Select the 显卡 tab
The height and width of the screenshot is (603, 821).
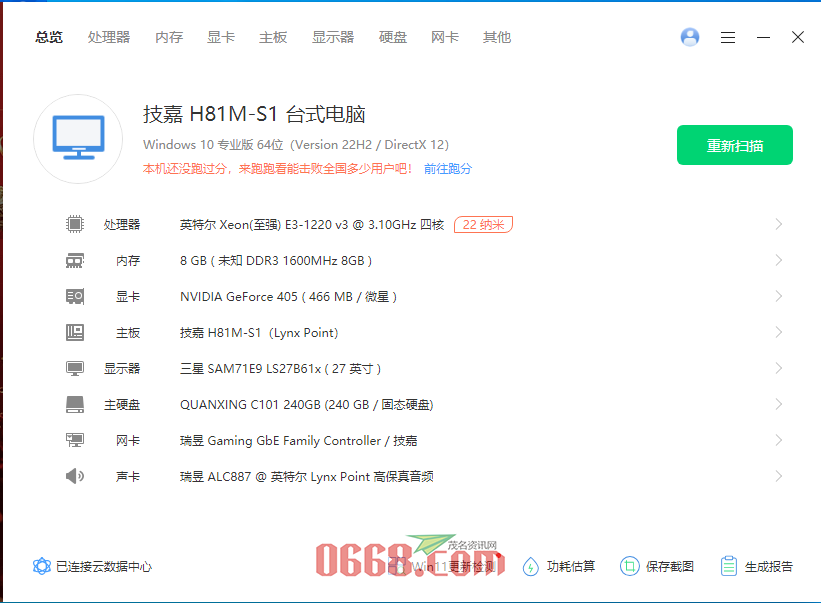coord(220,37)
